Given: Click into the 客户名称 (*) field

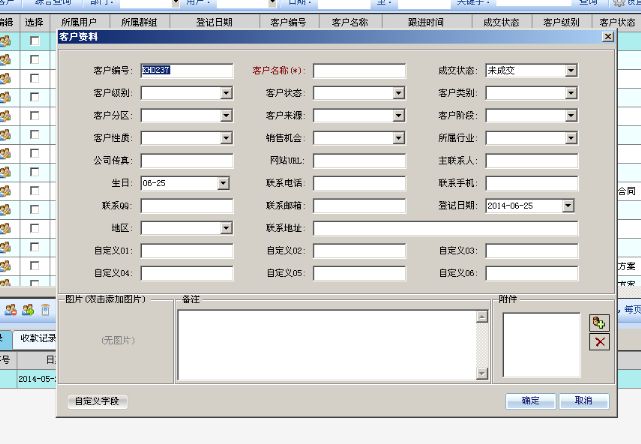Looking at the screenshot, I should point(359,70).
